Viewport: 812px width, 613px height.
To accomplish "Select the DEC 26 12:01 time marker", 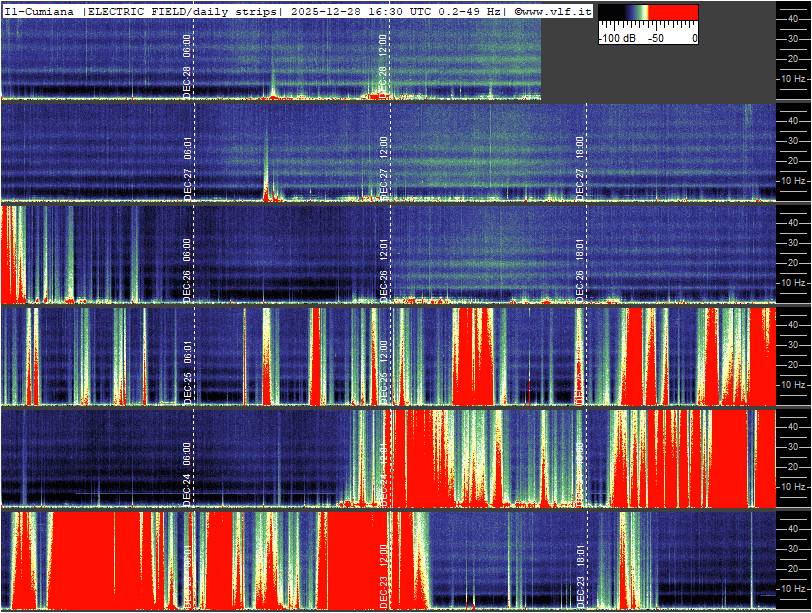I will click(383, 270).
